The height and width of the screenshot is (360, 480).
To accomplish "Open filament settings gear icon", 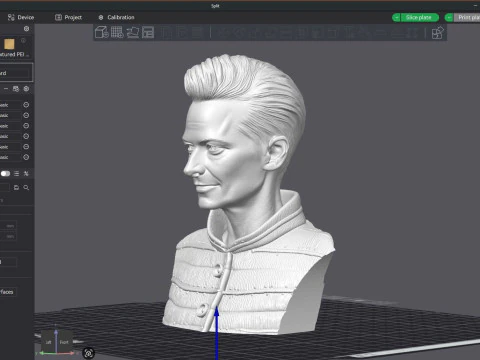I will pyautogui.click(x=26, y=89).
